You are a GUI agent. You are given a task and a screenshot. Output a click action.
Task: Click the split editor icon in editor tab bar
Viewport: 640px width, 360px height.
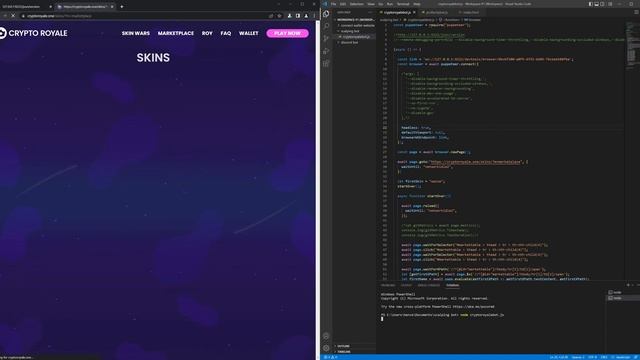click(636, 12)
